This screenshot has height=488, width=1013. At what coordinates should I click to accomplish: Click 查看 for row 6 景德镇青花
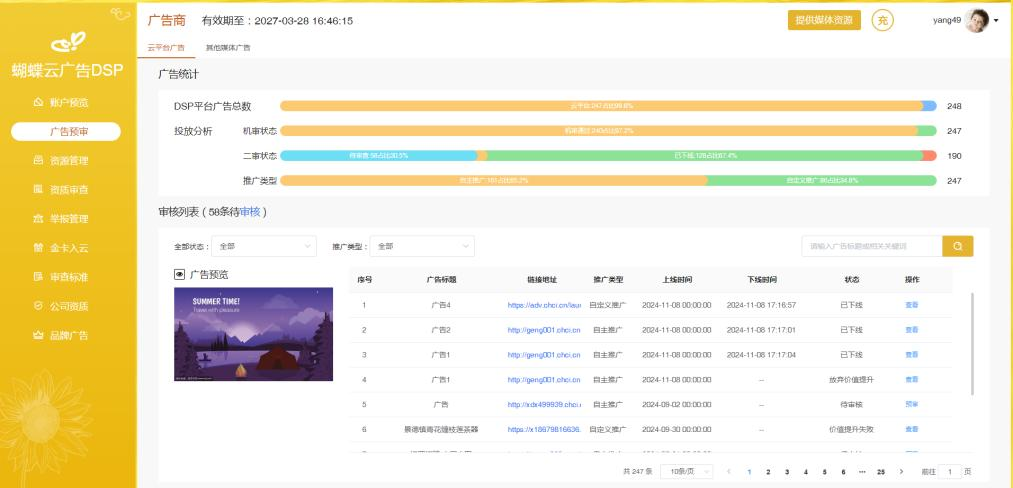tap(912, 429)
